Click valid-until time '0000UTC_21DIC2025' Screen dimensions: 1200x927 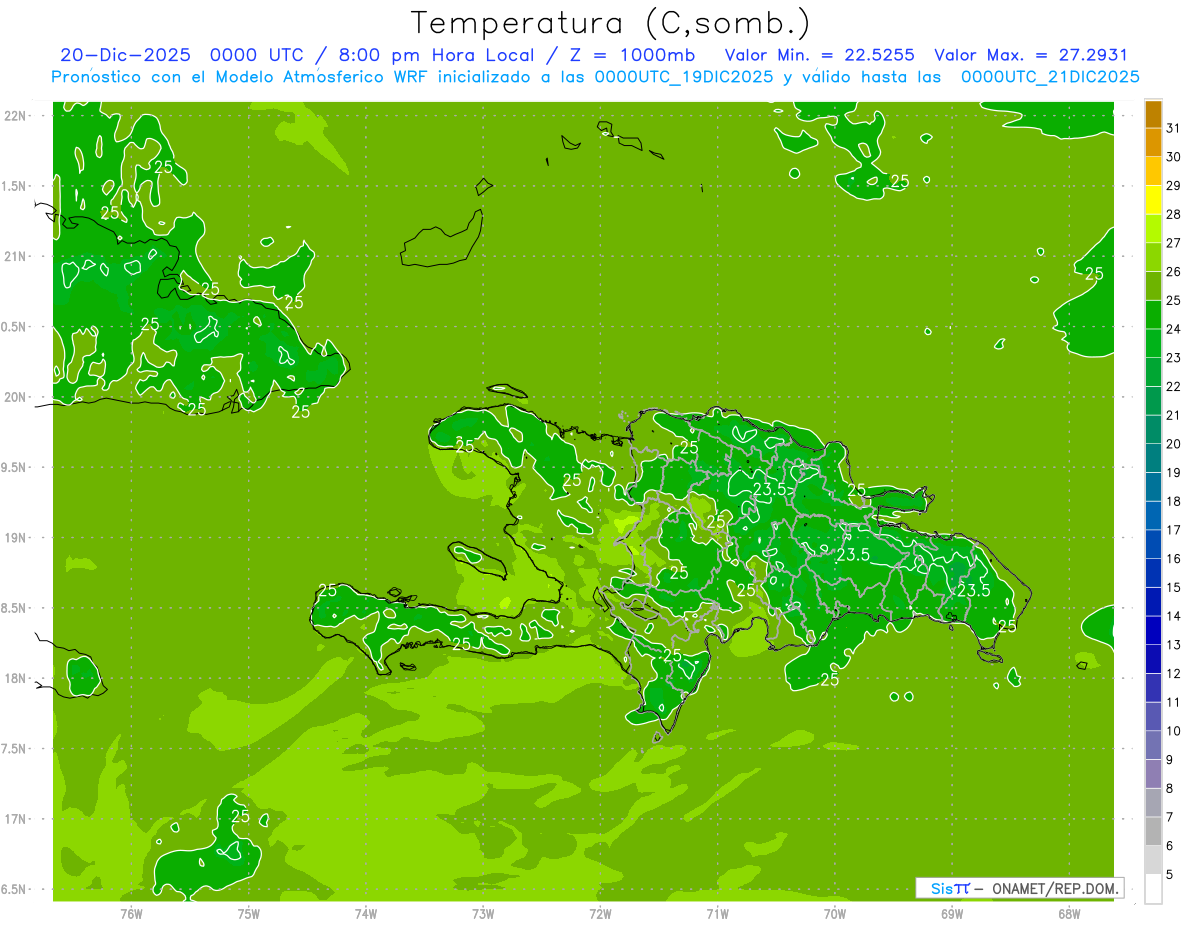click(1050, 77)
